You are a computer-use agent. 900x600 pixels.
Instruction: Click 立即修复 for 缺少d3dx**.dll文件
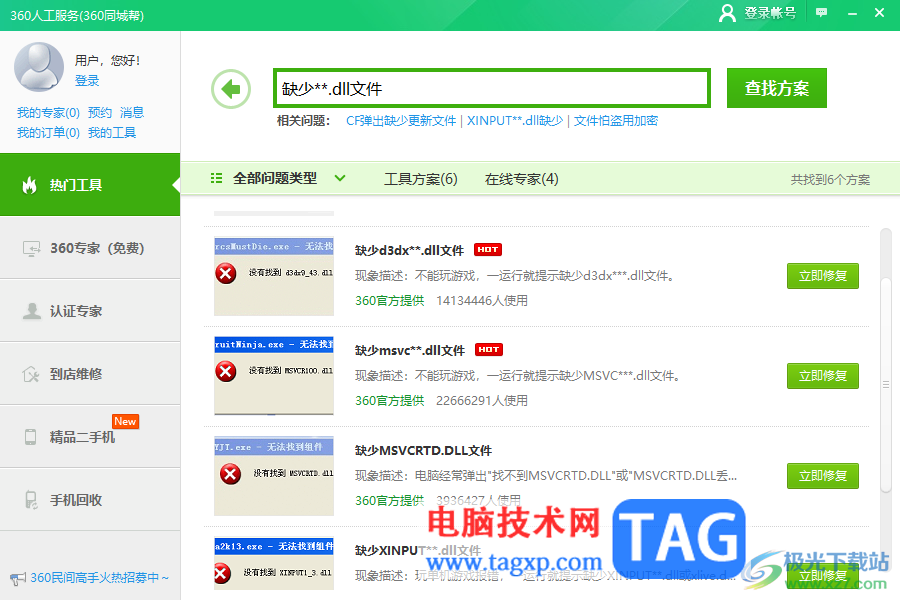pyautogui.click(x=822, y=276)
